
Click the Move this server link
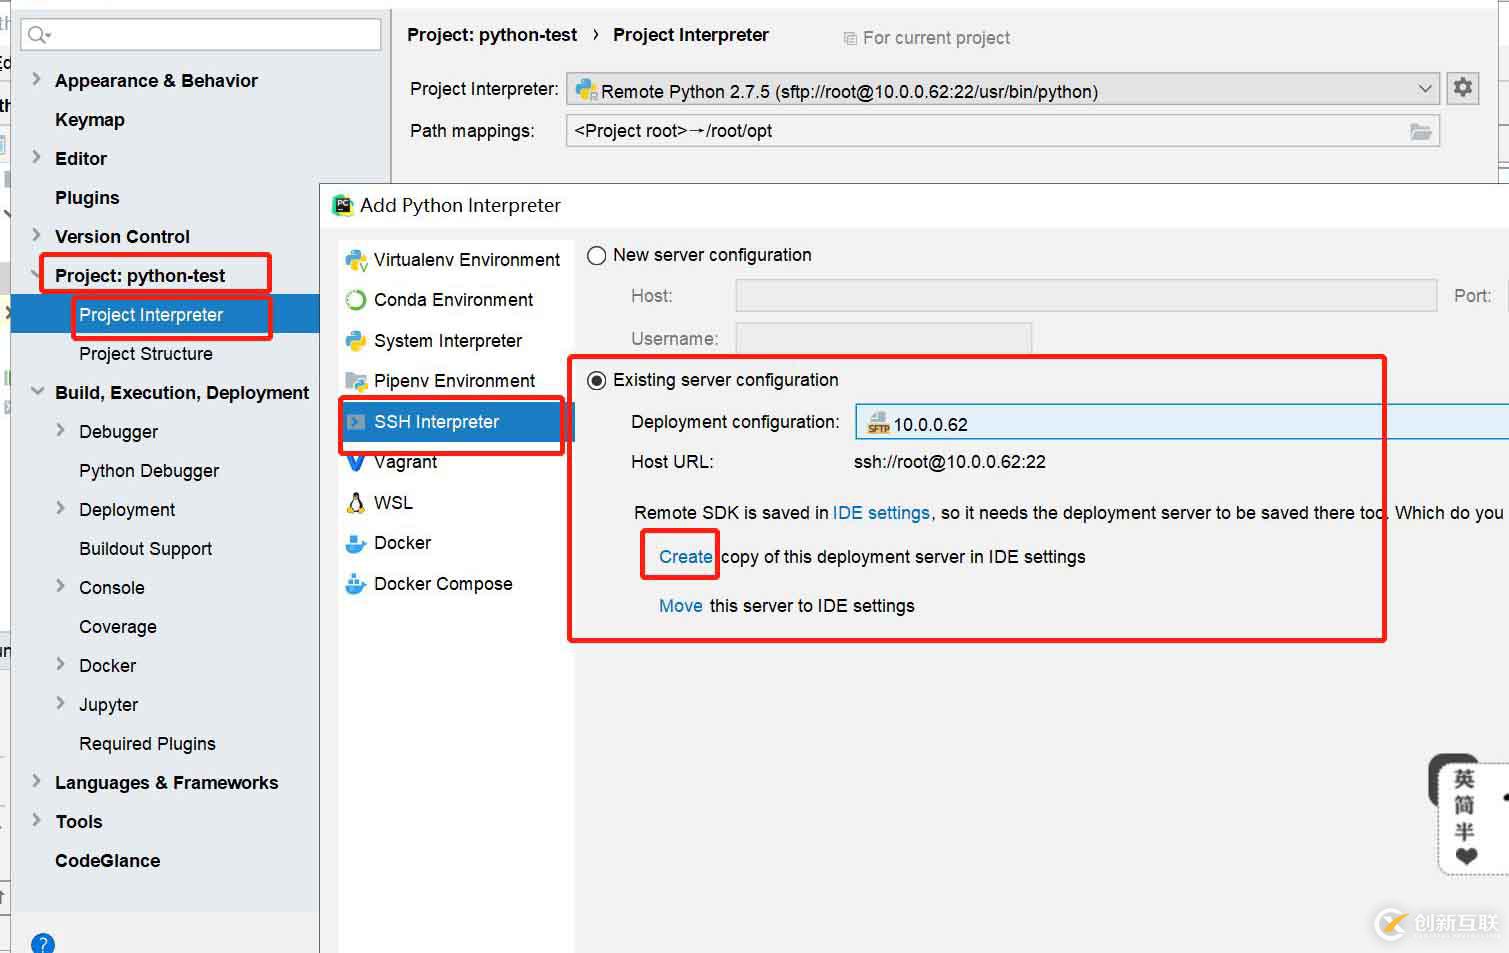680,606
